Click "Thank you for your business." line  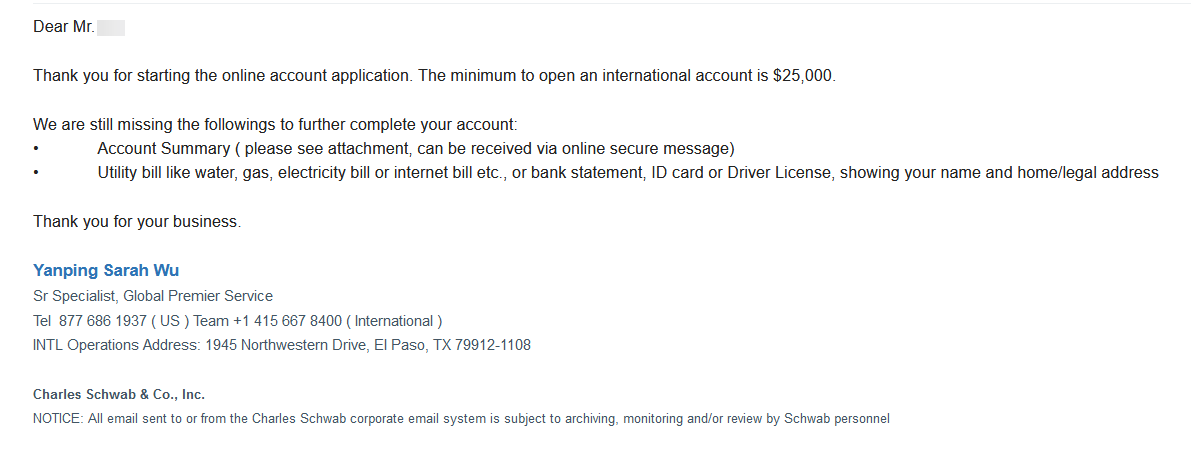pos(137,222)
